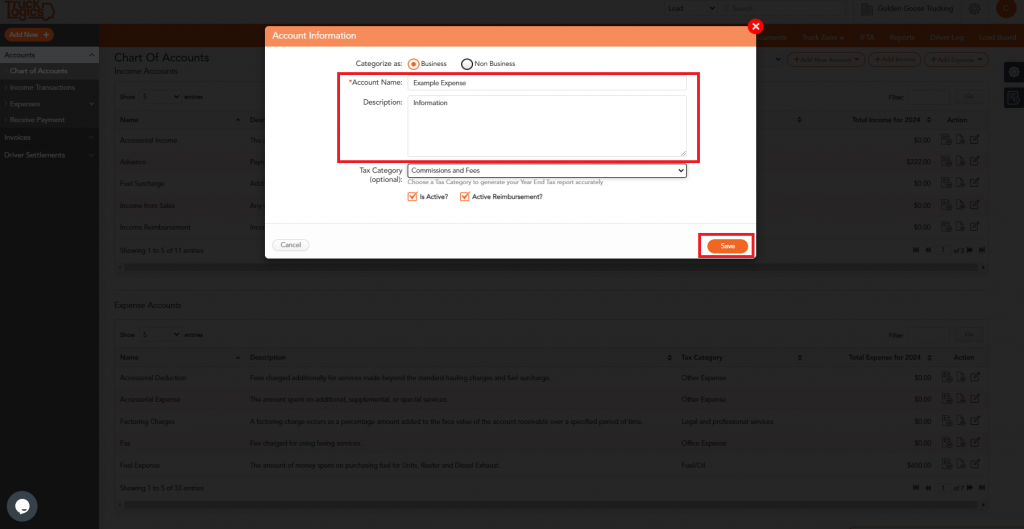The width and height of the screenshot is (1024, 529).
Task: Select Receive Payment in sidebar
Action: (x=37, y=120)
